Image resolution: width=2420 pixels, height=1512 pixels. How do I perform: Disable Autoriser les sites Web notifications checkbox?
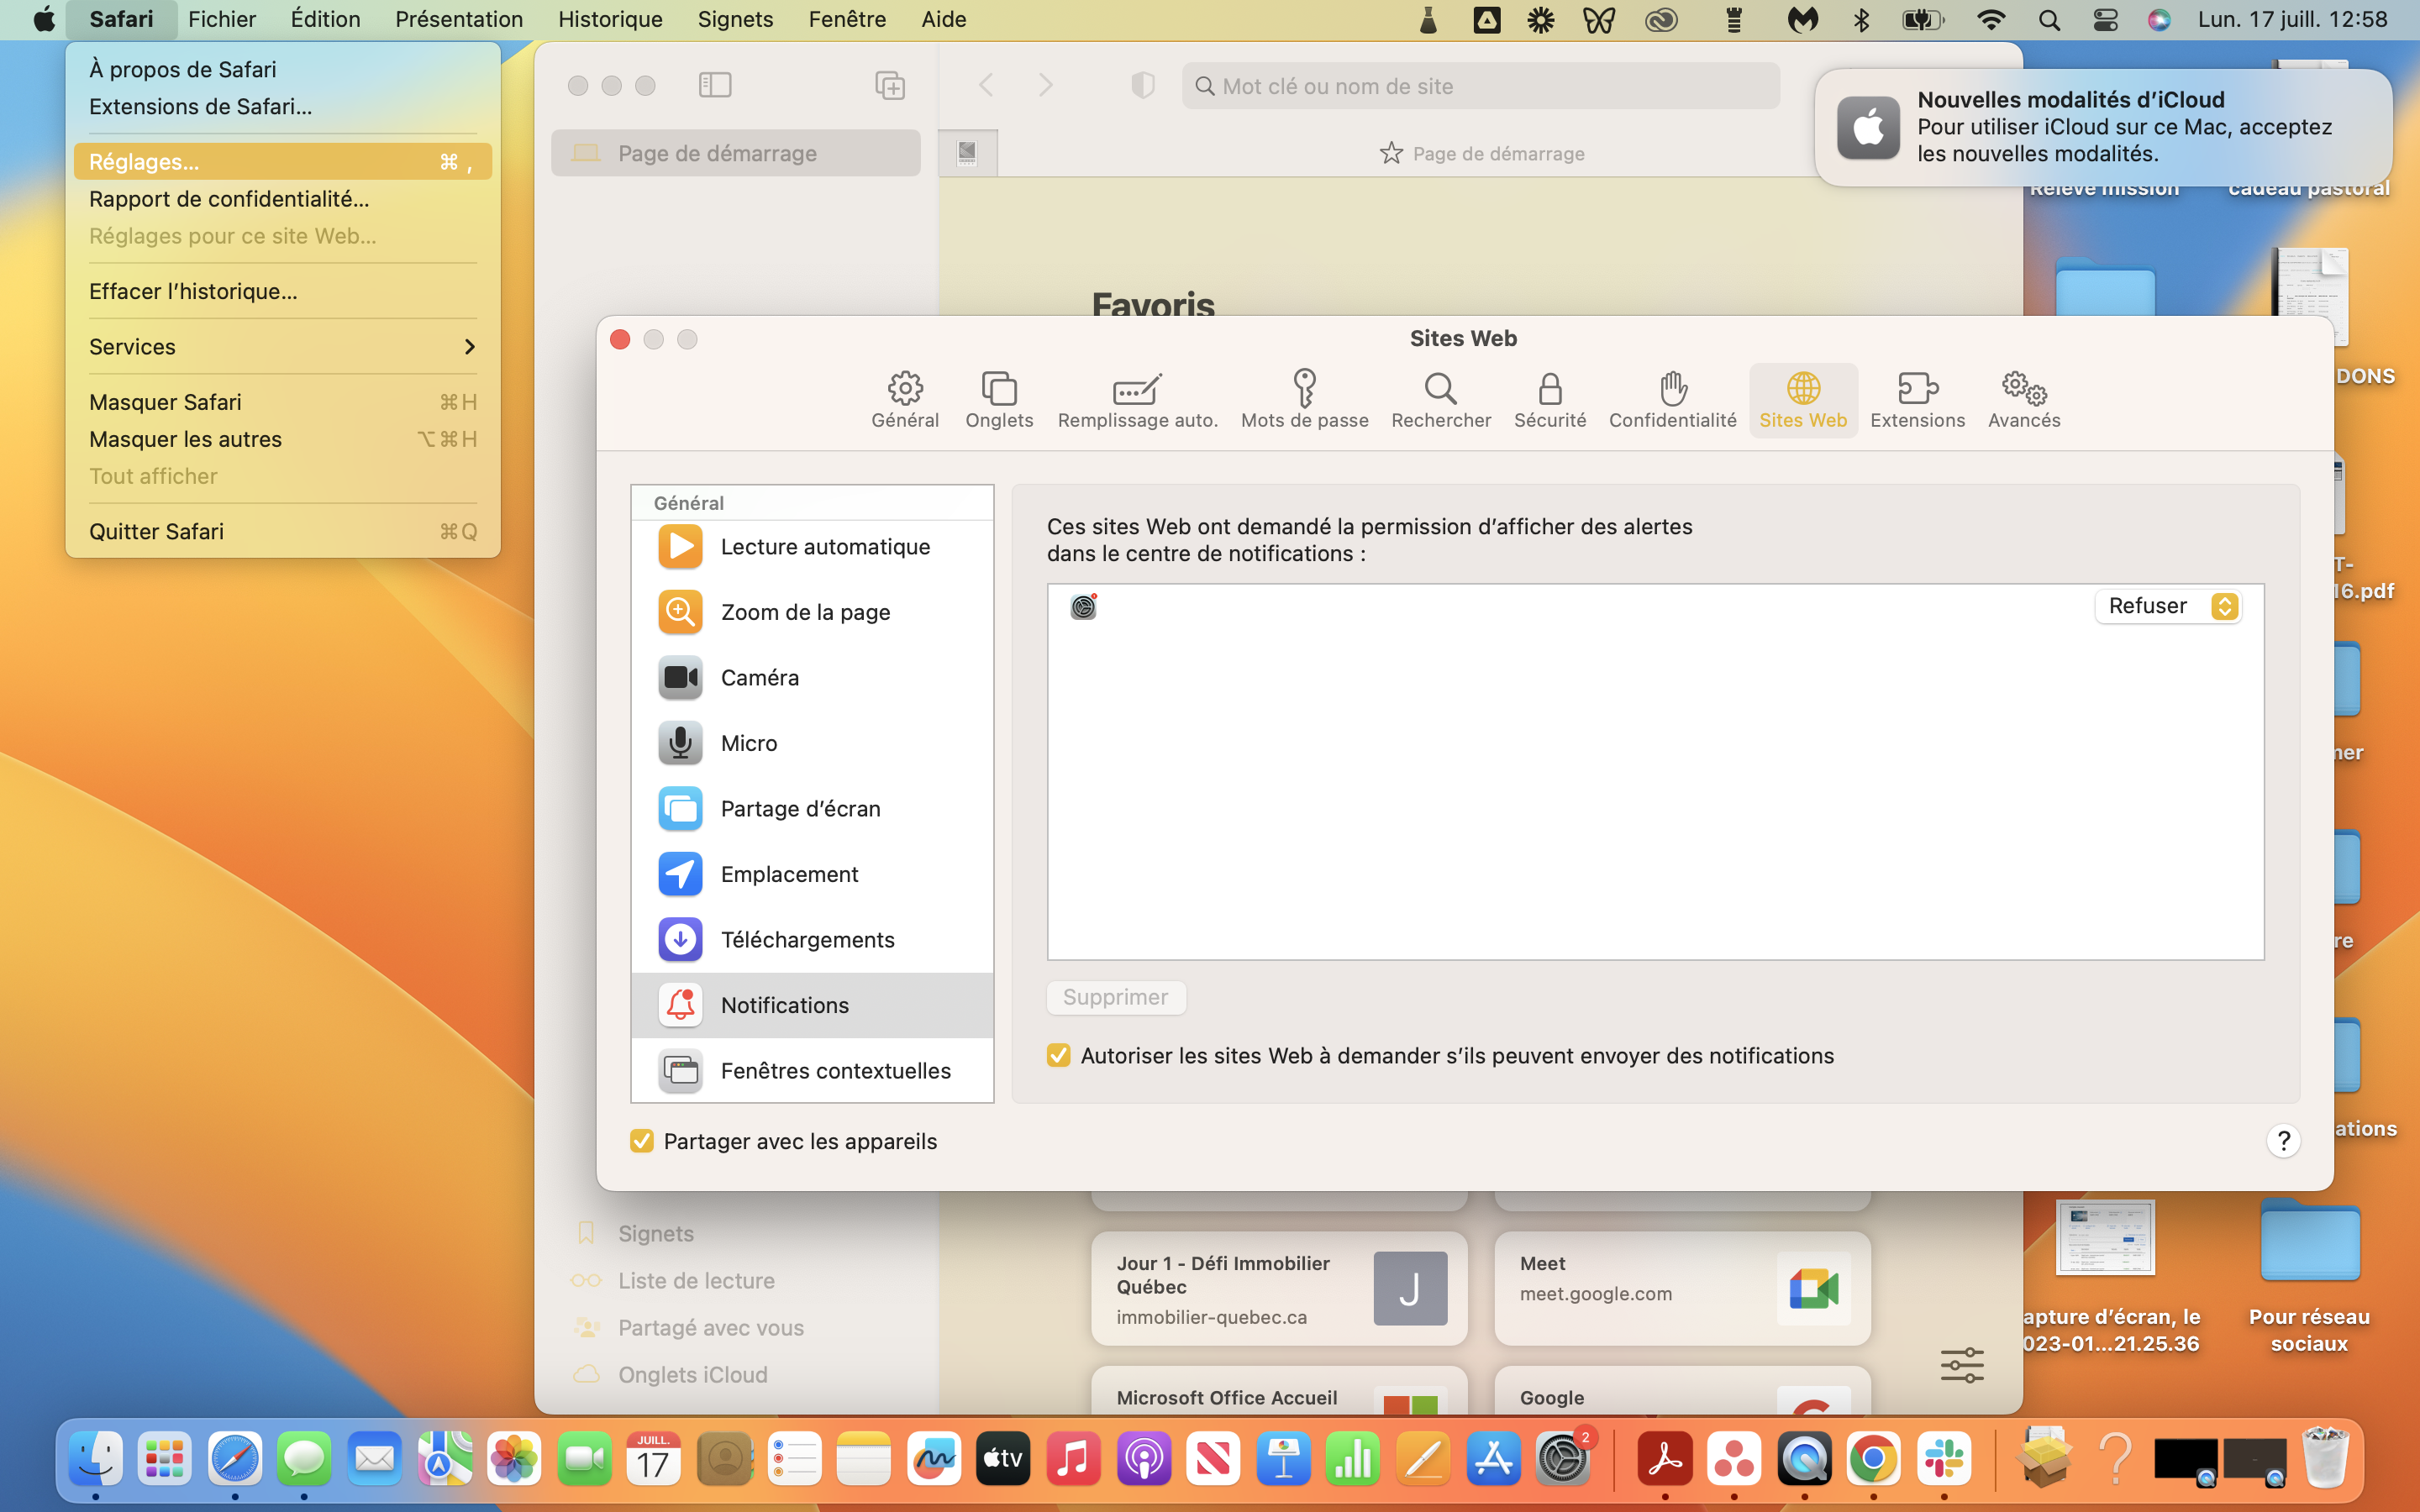click(1059, 1056)
